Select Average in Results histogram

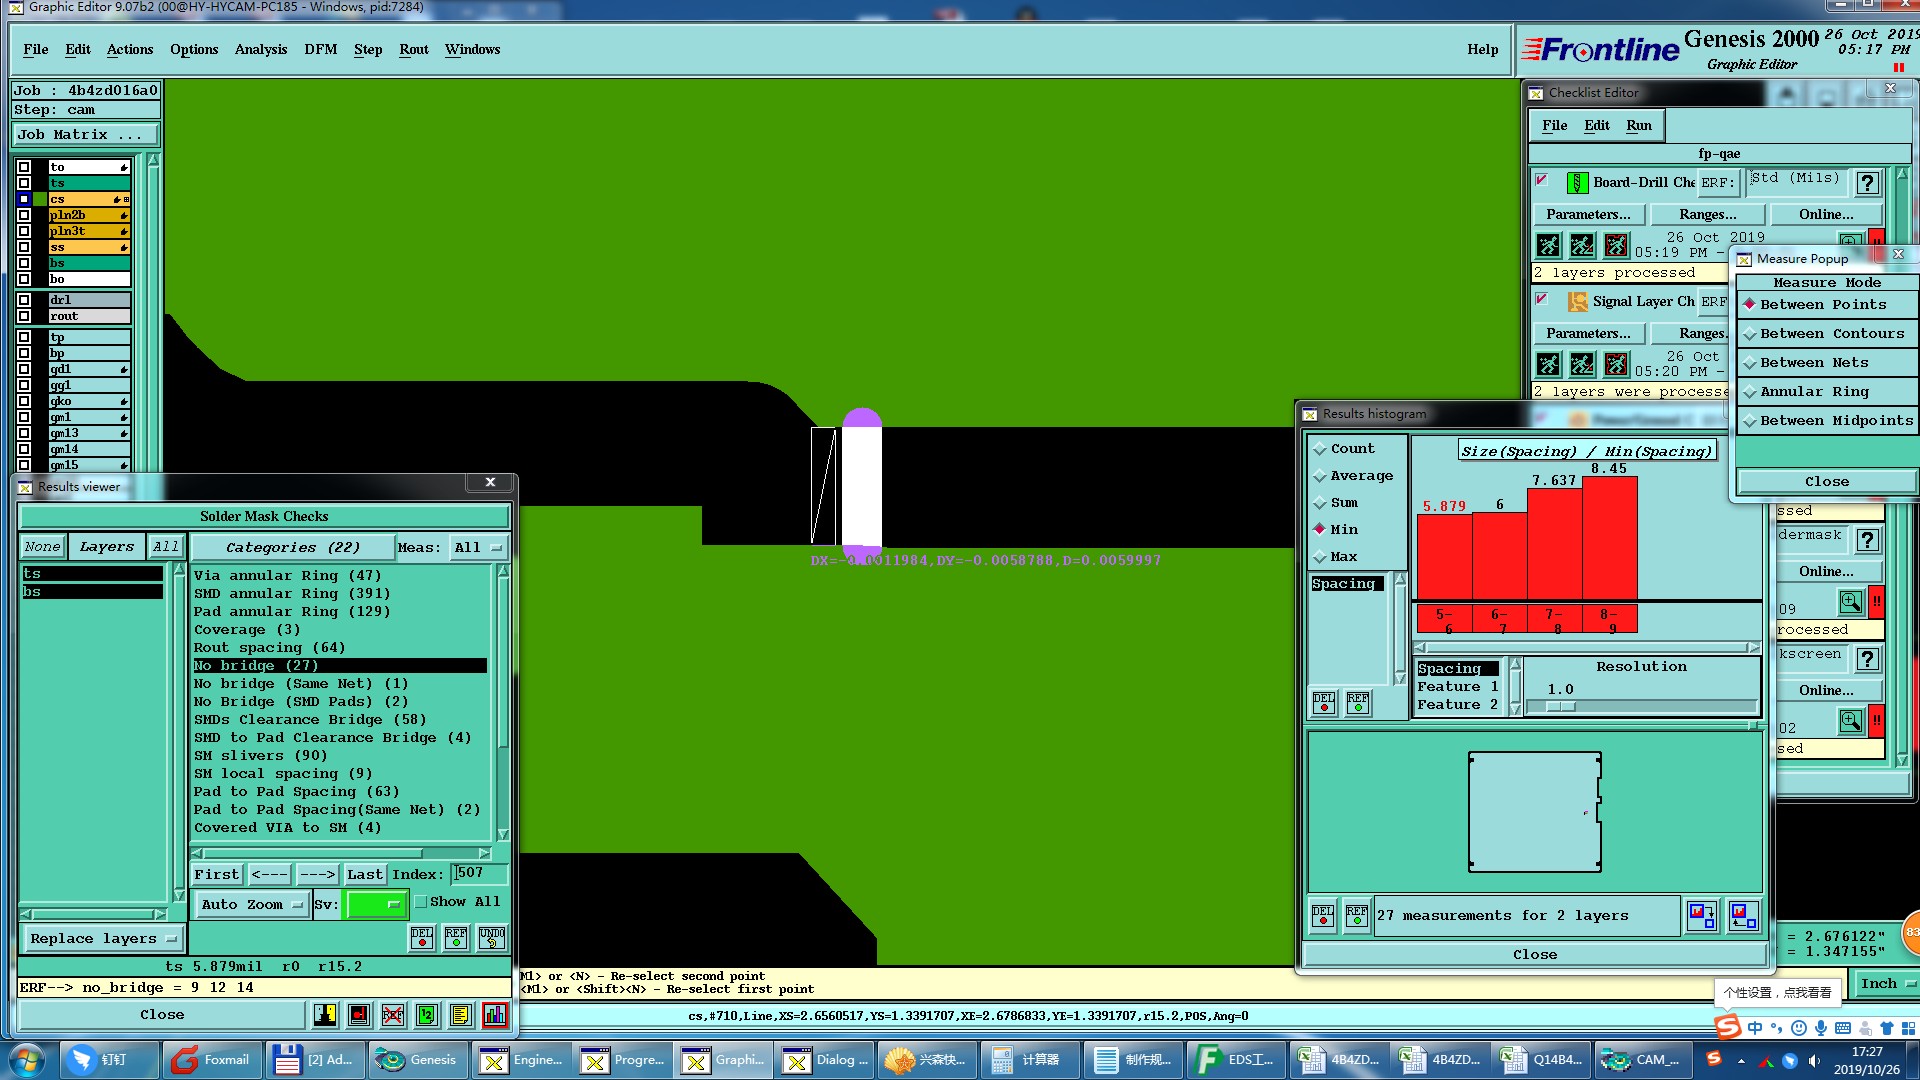tap(1353, 476)
